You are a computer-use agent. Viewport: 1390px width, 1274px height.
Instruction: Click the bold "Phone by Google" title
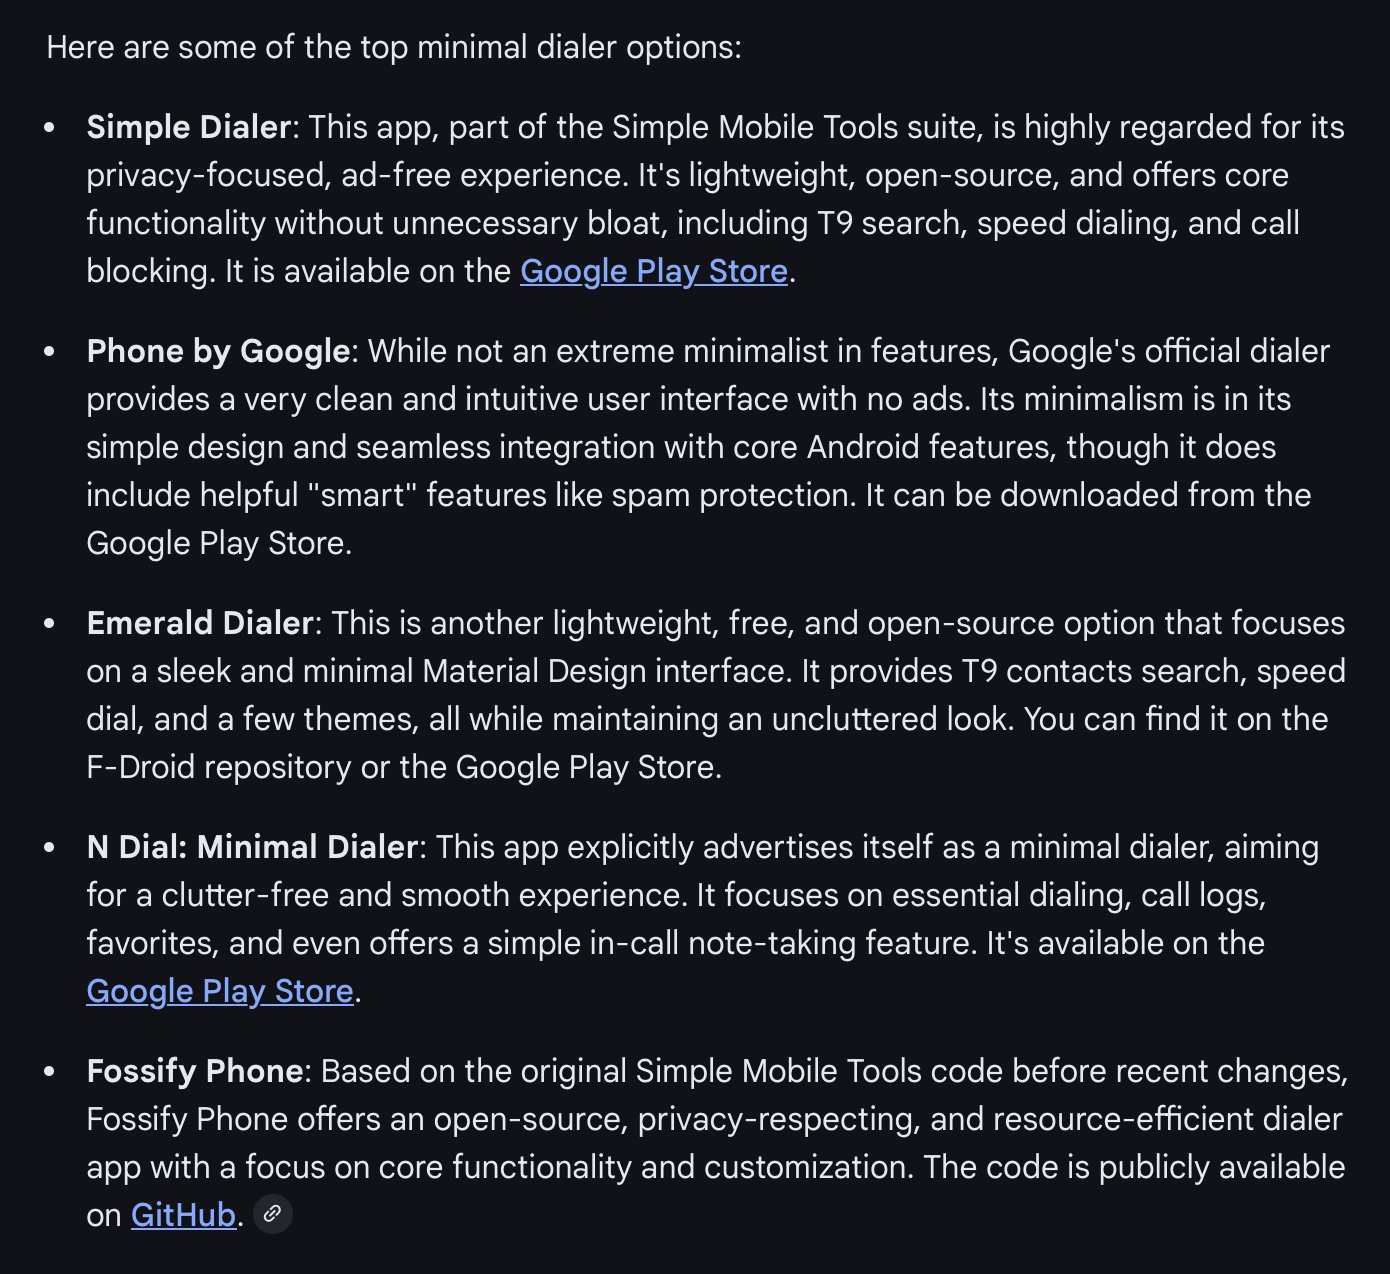(218, 351)
